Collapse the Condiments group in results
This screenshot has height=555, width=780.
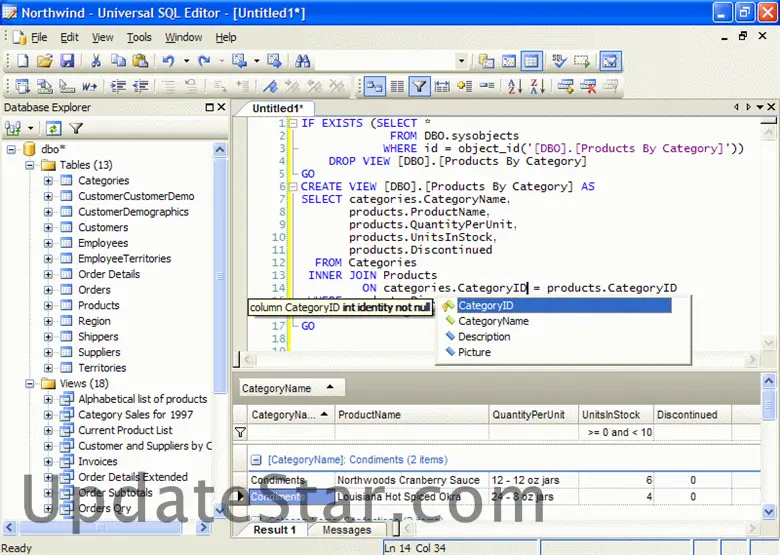[x=256, y=460]
